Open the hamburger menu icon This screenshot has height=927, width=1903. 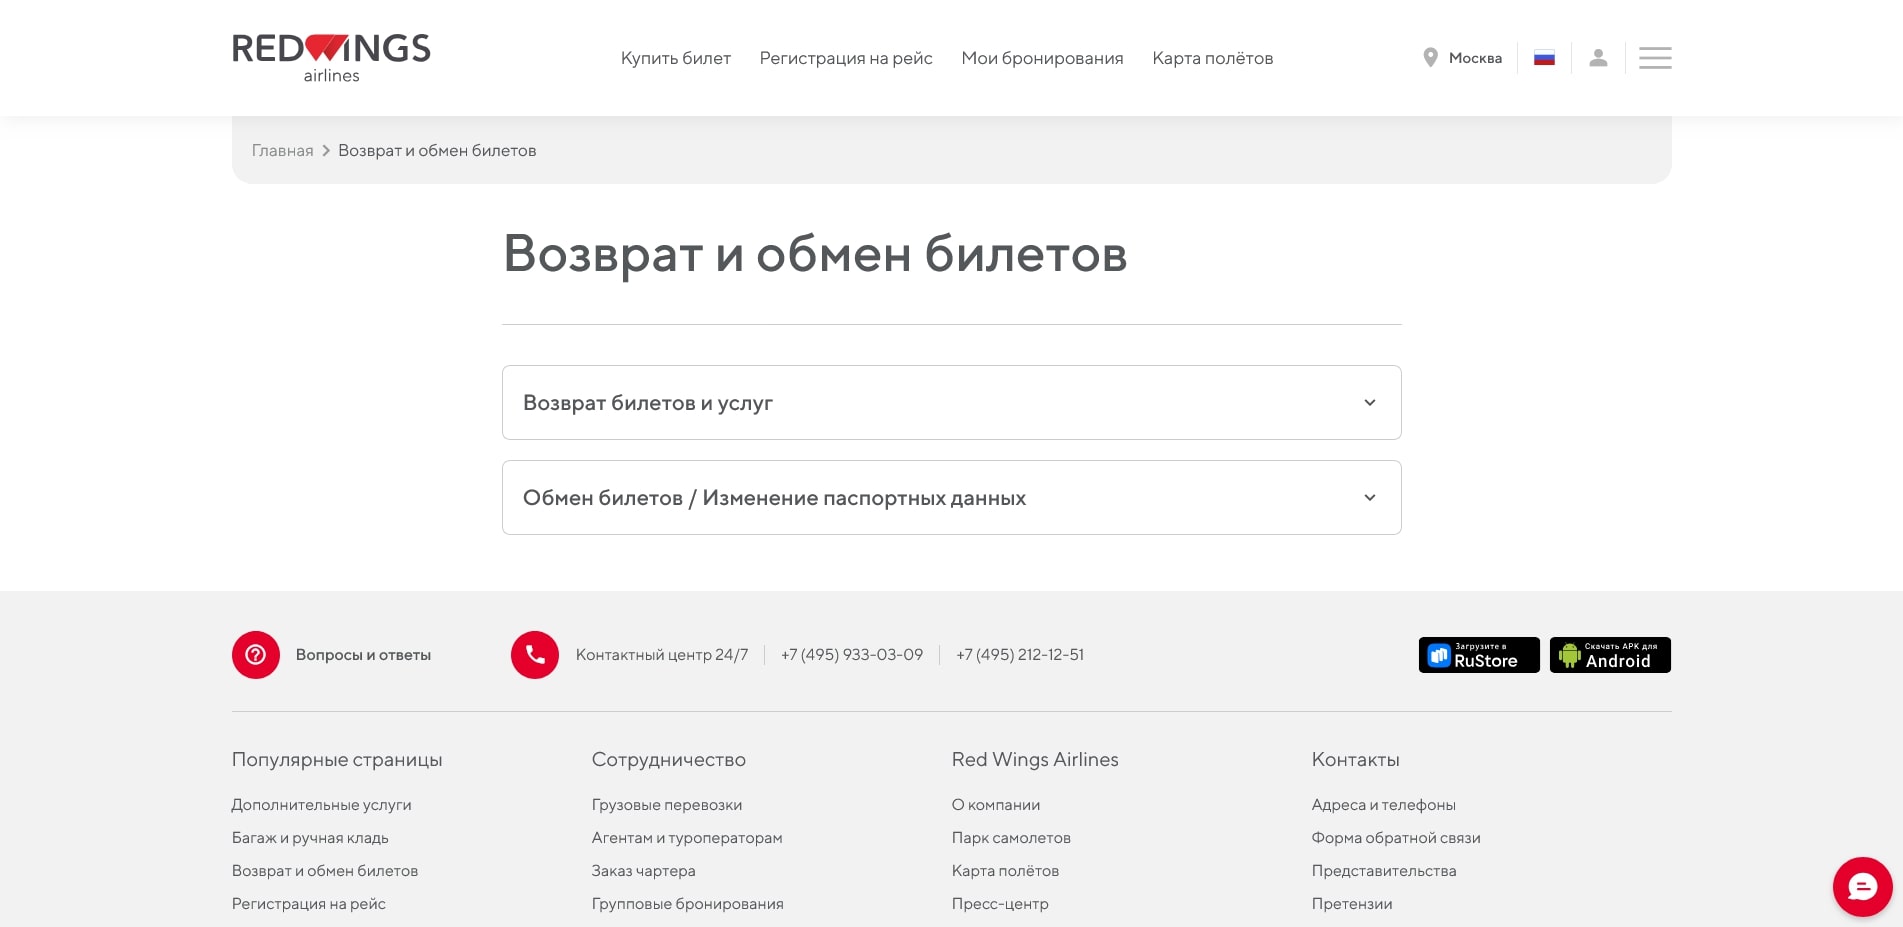(1654, 57)
